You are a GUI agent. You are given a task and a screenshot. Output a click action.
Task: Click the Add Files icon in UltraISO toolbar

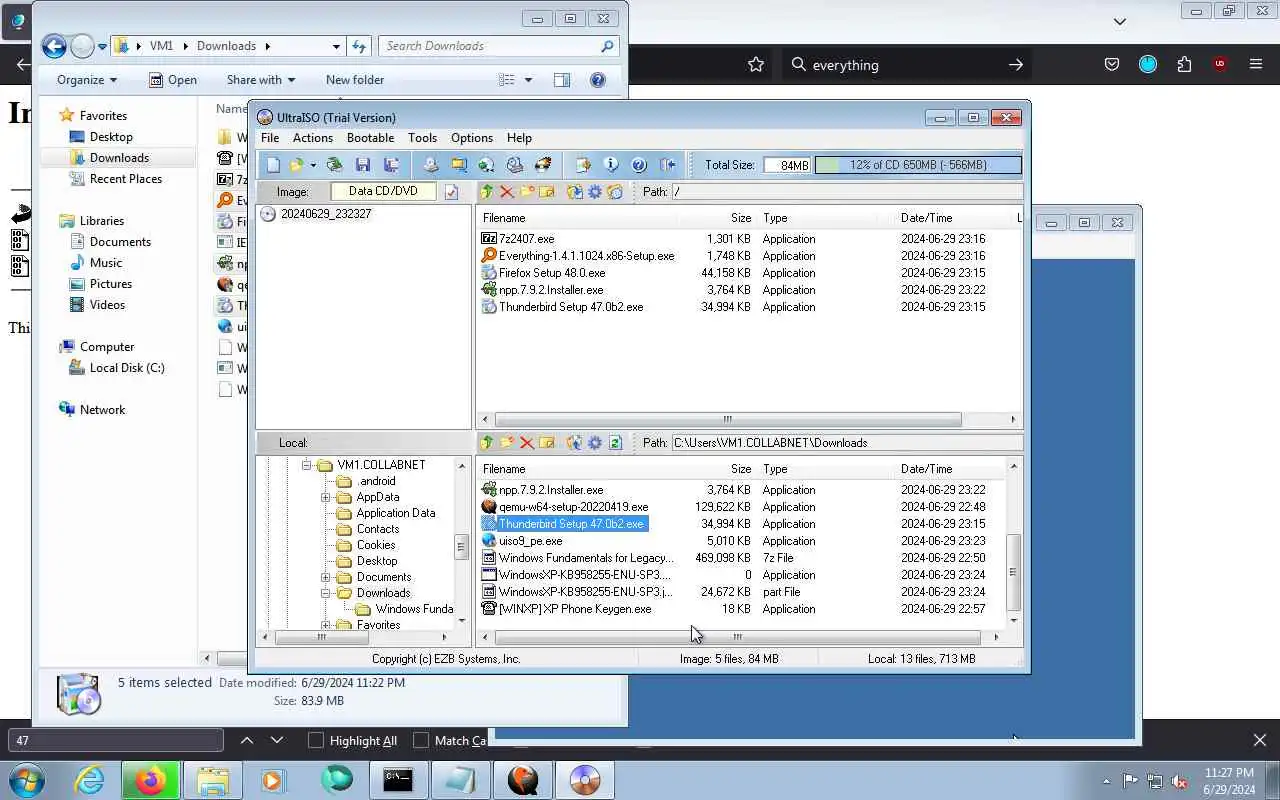point(583,165)
